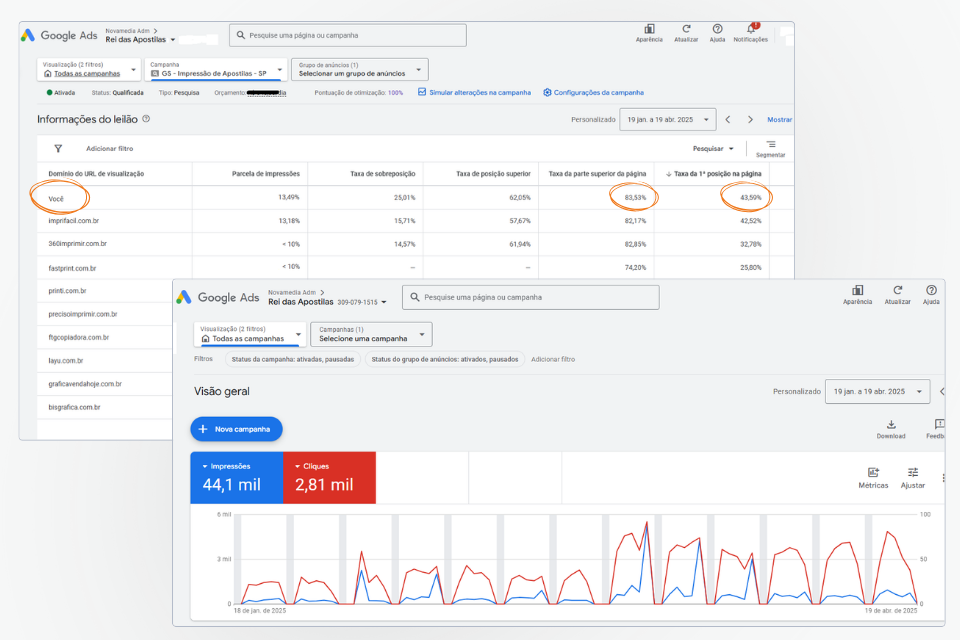Open Ajuda help icon in Visão geral window

[931, 290]
